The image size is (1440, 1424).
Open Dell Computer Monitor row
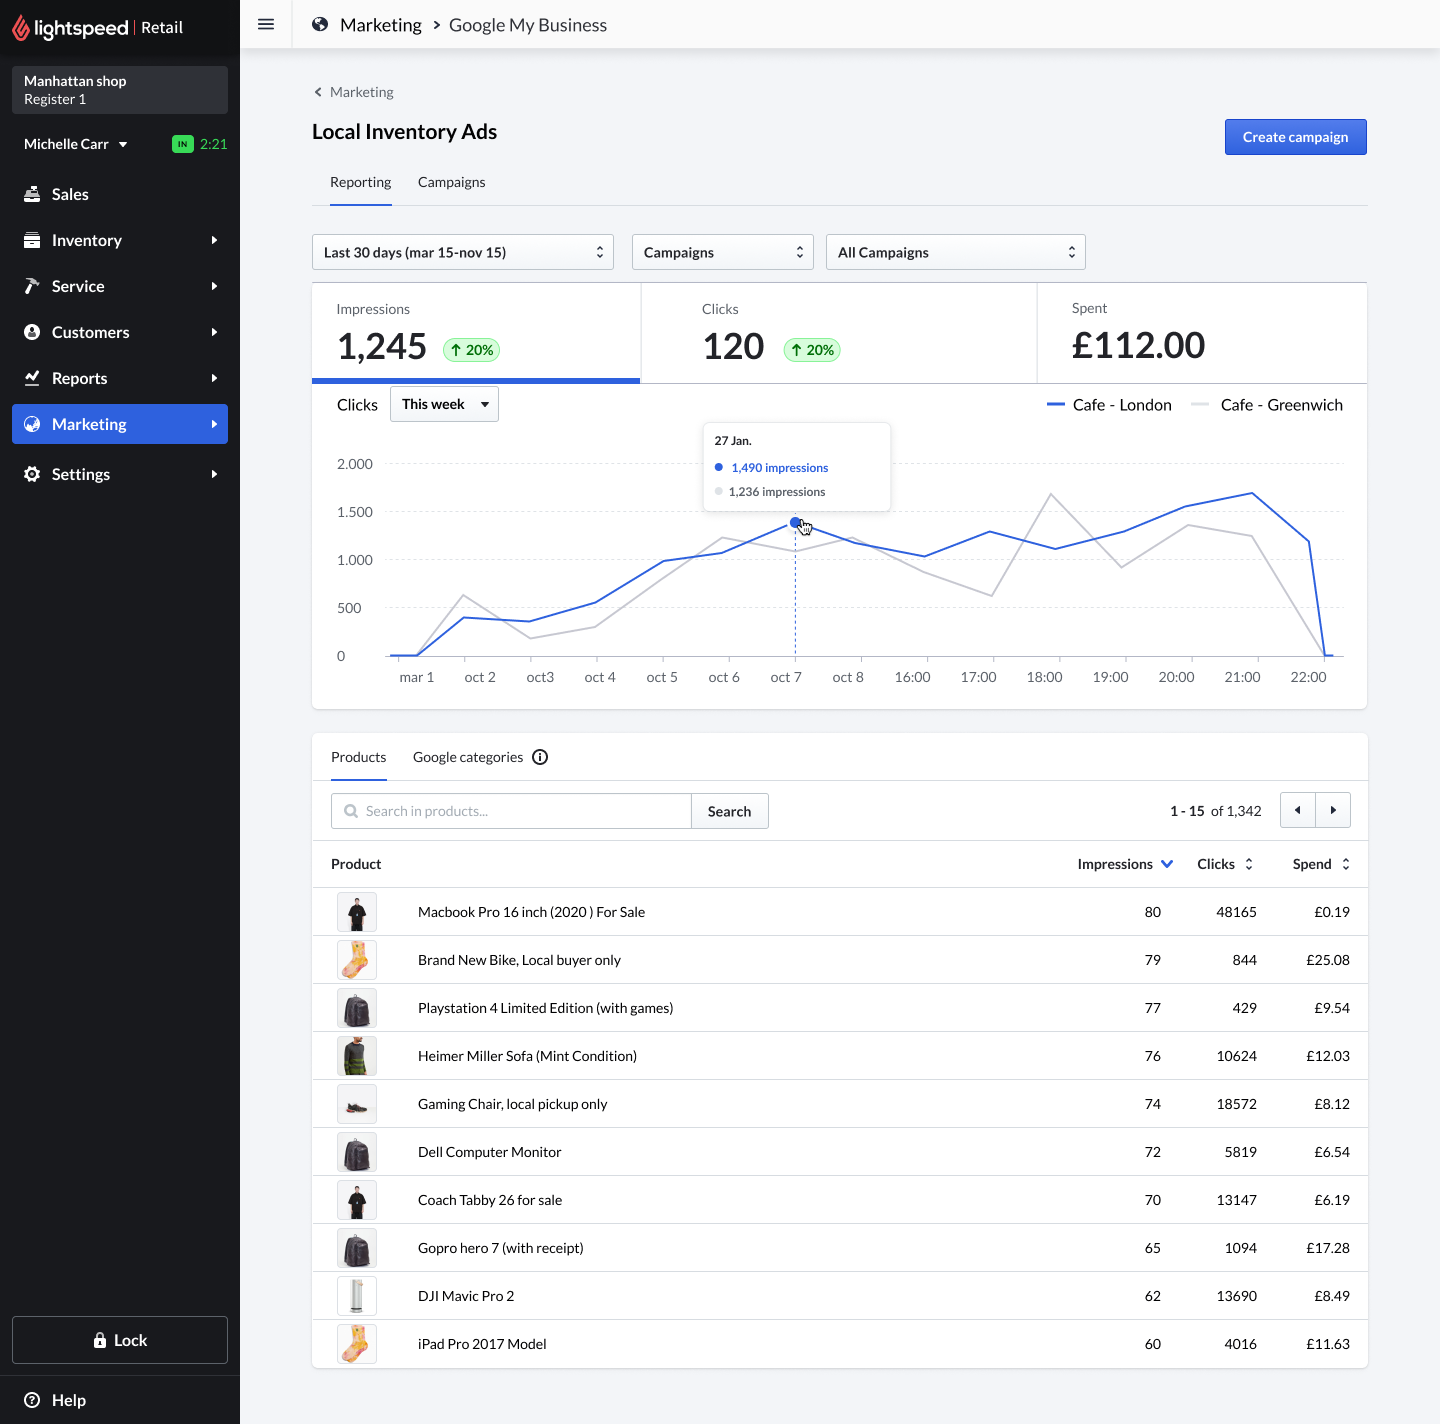[840, 1152]
